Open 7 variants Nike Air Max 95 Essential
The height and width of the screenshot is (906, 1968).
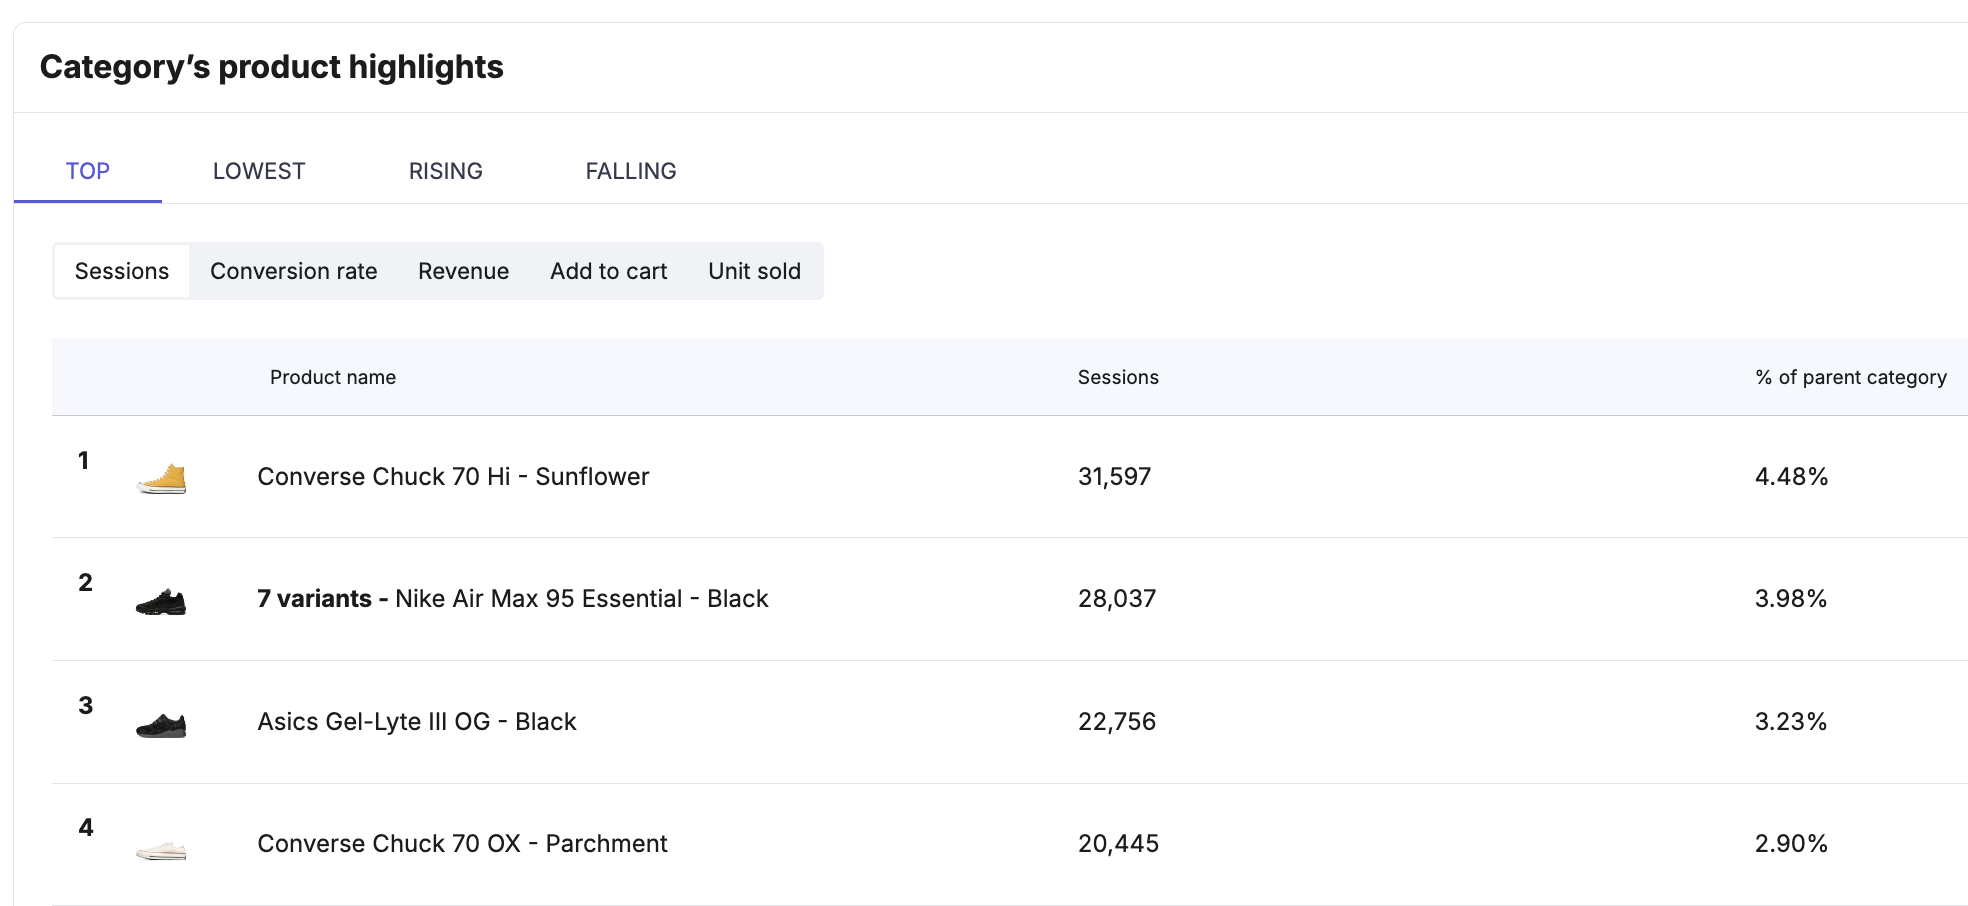tap(513, 599)
